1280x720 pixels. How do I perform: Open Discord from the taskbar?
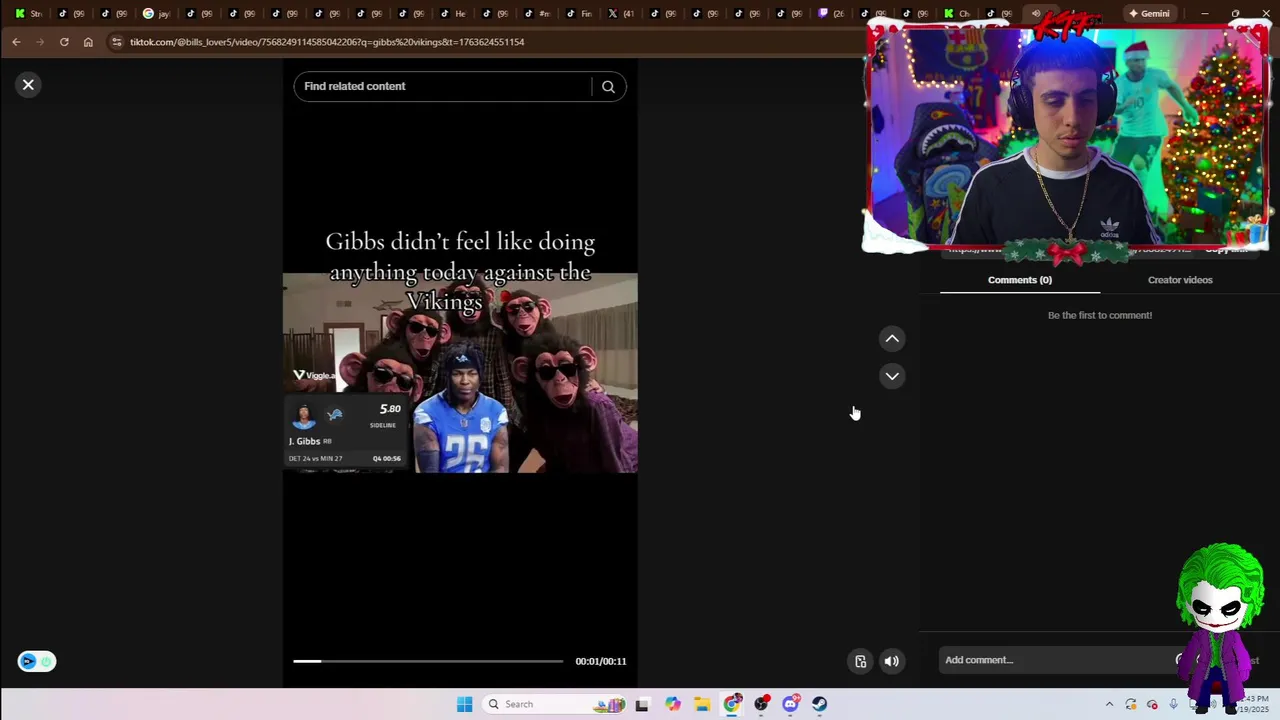[791, 704]
